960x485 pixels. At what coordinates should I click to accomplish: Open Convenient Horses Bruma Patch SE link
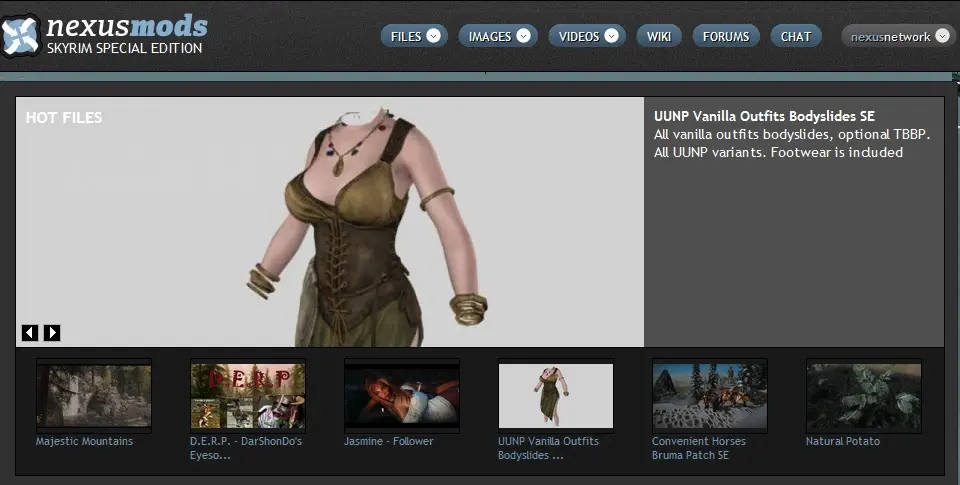699,448
